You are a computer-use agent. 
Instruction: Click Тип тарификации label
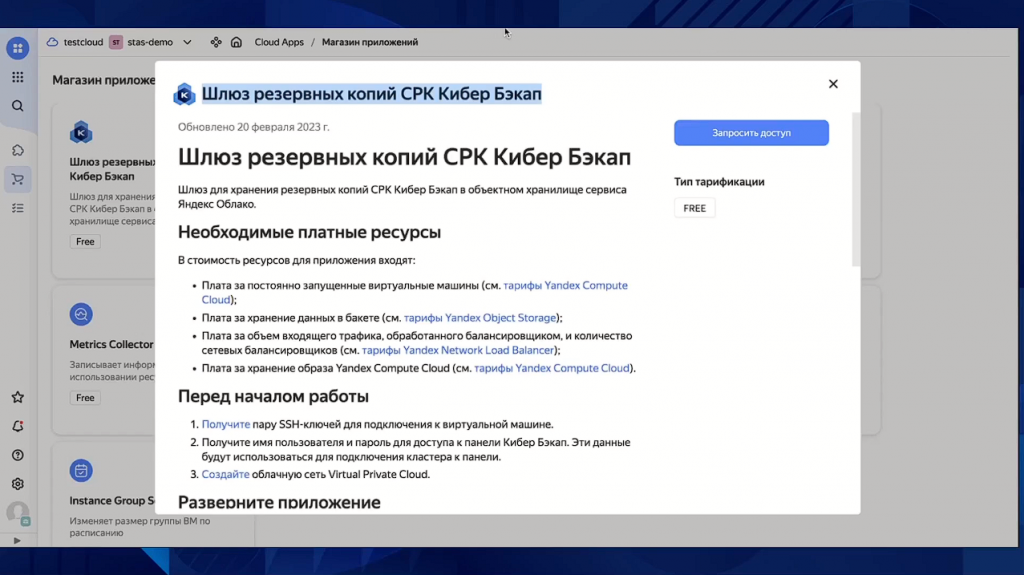719,182
